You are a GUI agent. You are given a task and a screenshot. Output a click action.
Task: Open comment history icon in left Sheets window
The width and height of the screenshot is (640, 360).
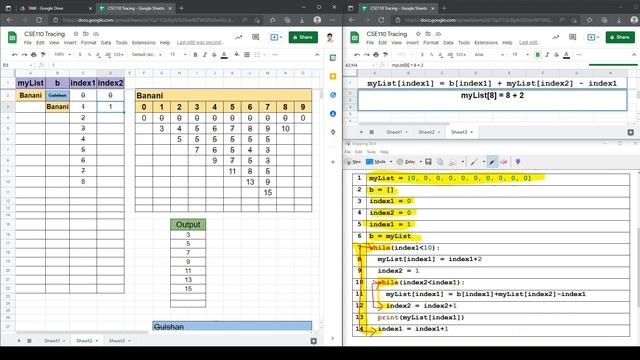256,37
